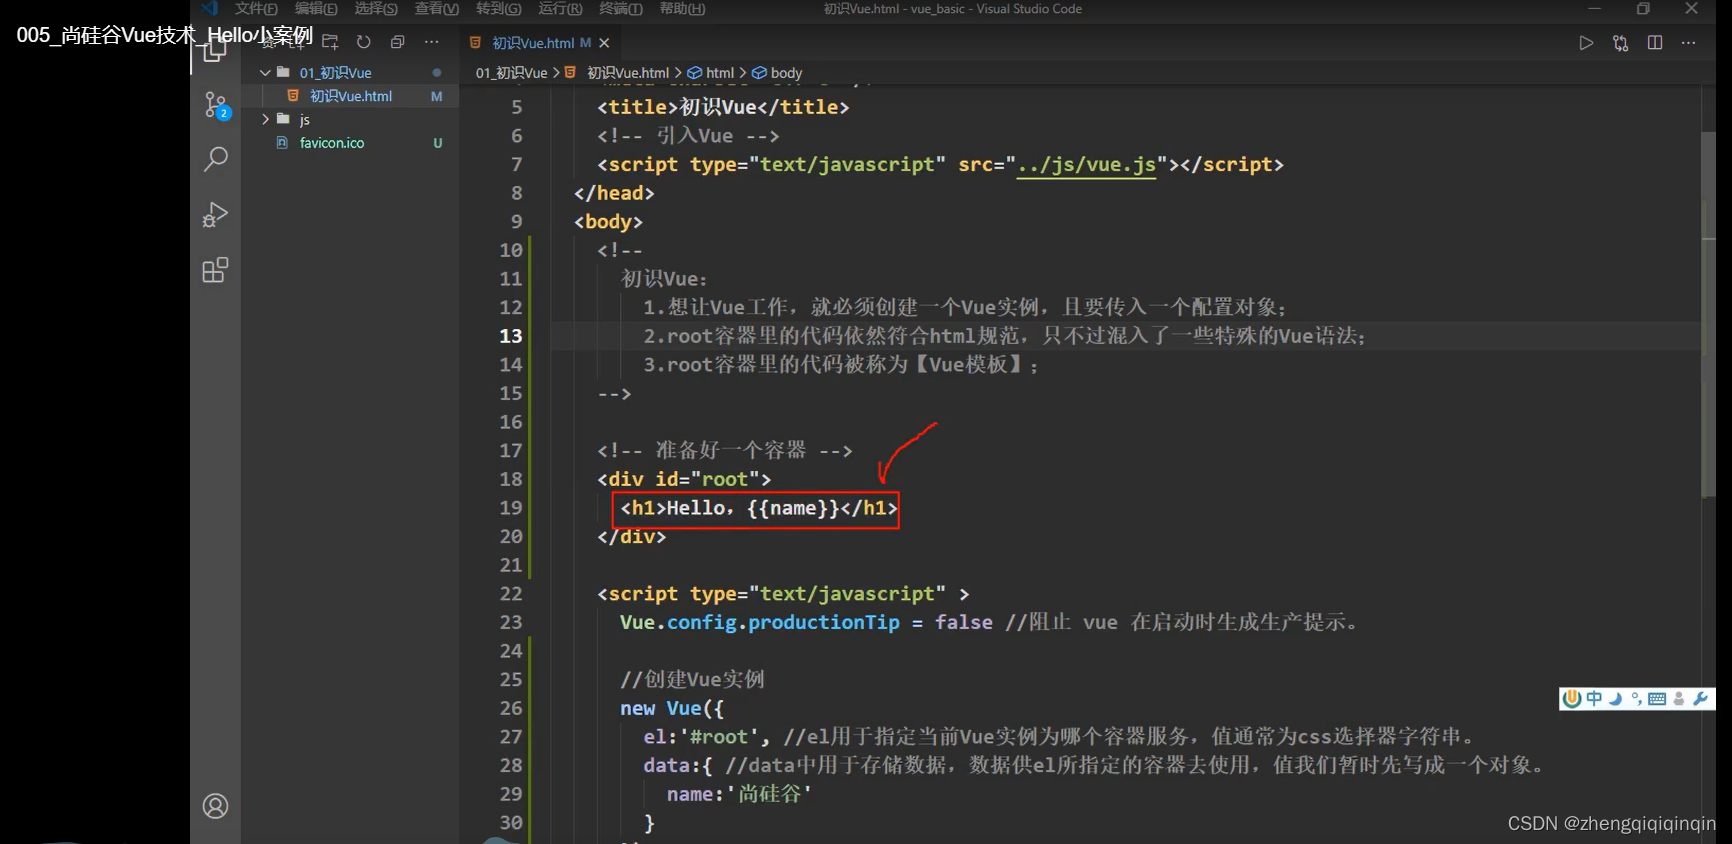Split the editor to the right
Viewport: 1732px width, 844px height.
pos(1655,43)
